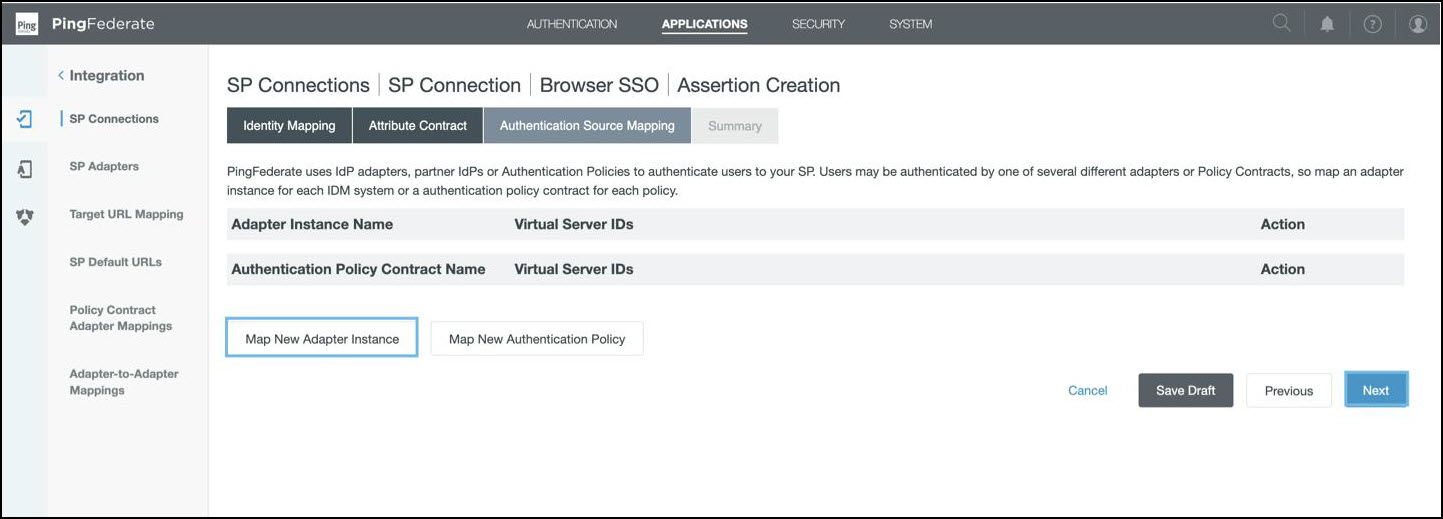Viewport: 1443px width, 519px height.
Task: Click the help question mark icon
Action: click(1372, 24)
